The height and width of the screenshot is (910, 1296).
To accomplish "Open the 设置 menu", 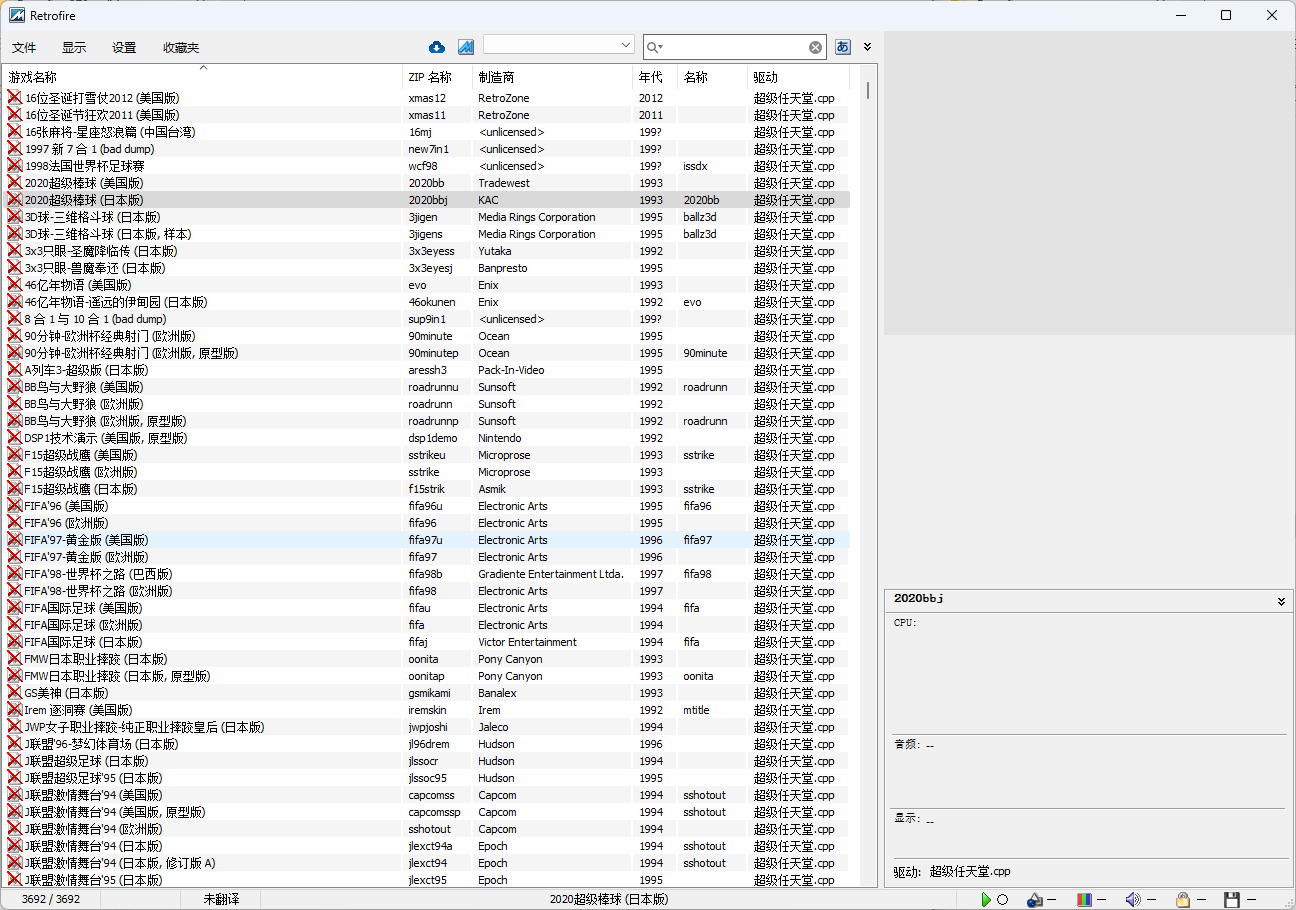I will (x=124, y=48).
